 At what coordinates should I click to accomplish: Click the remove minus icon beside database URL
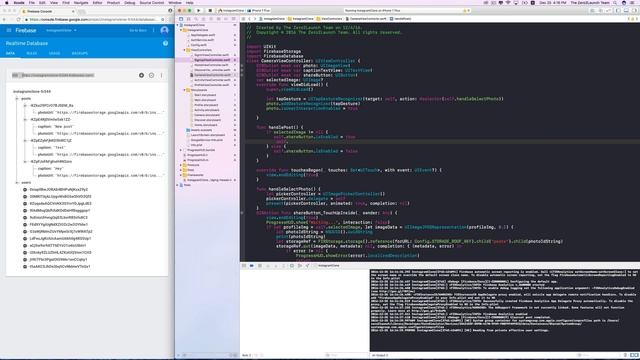[x=151, y=75]
